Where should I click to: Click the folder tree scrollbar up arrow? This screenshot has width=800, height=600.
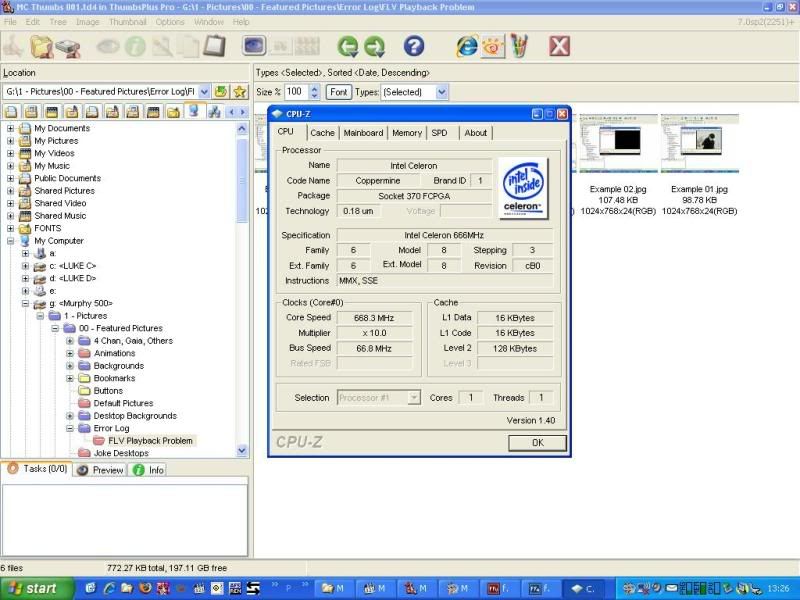pos(242,129)
